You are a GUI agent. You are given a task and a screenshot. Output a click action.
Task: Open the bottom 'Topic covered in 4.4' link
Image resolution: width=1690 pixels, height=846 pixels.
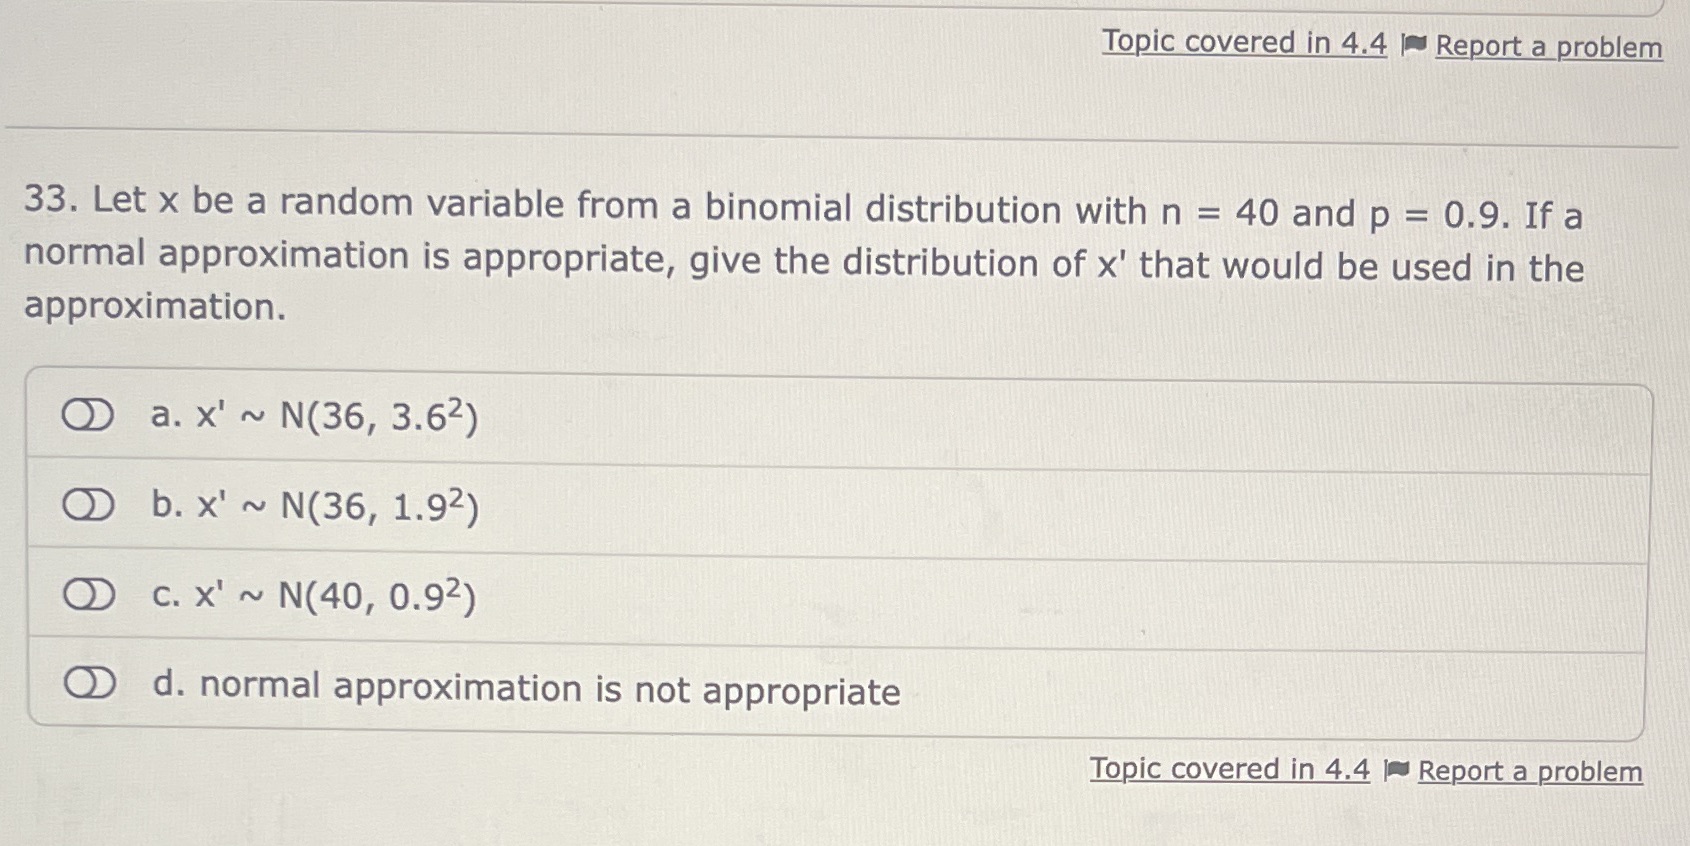[x=1229, y=769]
